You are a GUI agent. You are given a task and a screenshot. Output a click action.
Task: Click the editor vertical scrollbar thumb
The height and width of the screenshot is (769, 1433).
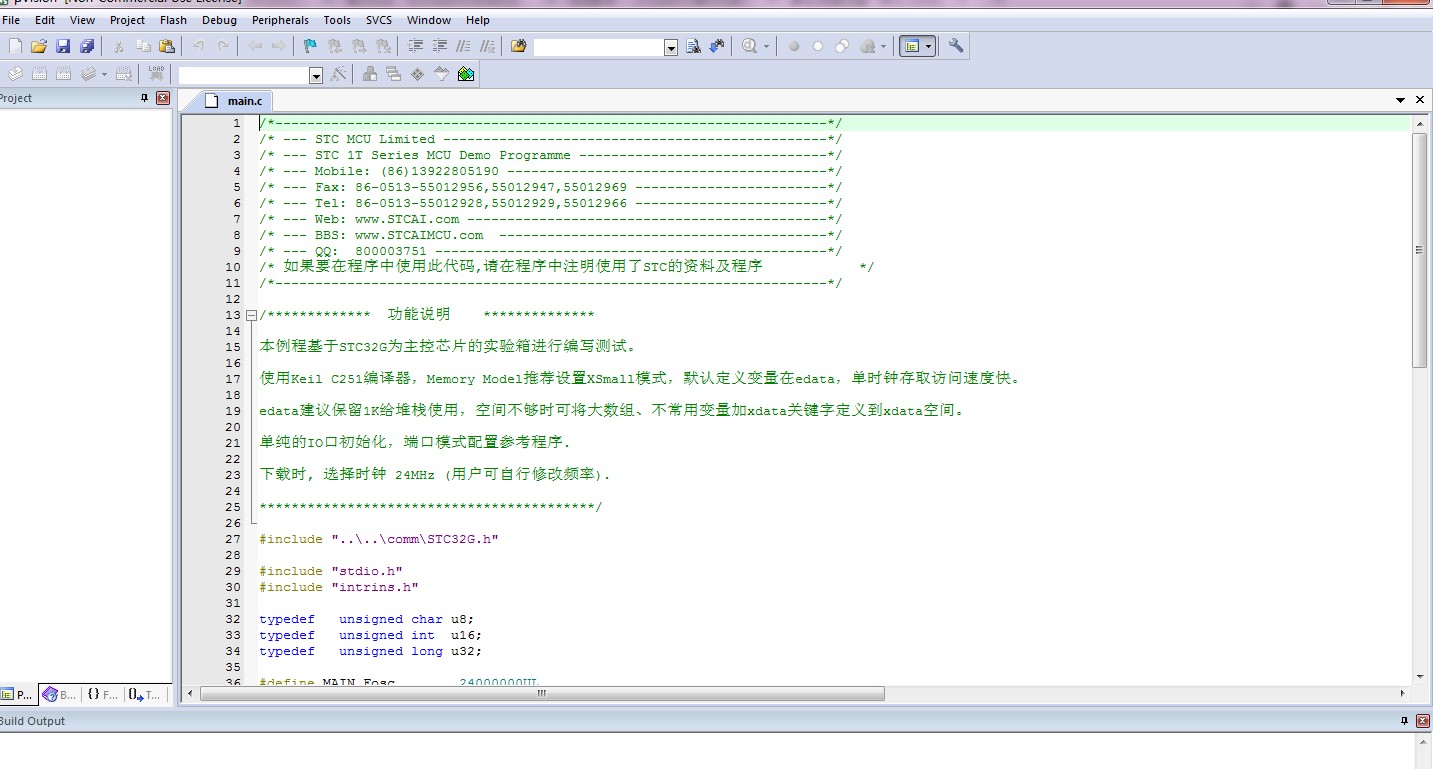1419,250
